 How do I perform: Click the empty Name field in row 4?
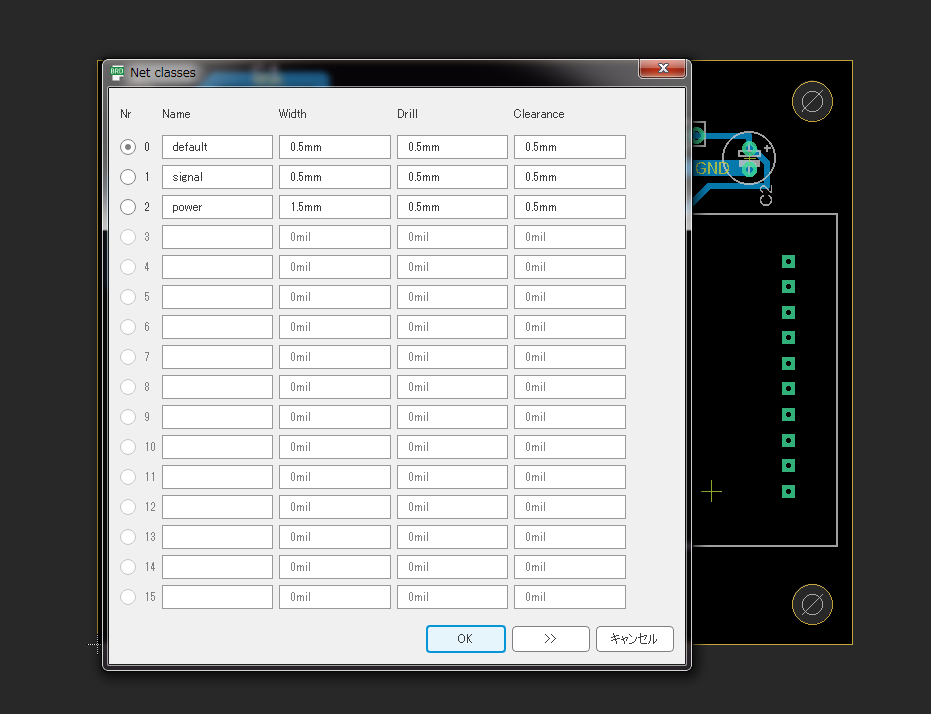pyautogui.click(x=217, y=267)
